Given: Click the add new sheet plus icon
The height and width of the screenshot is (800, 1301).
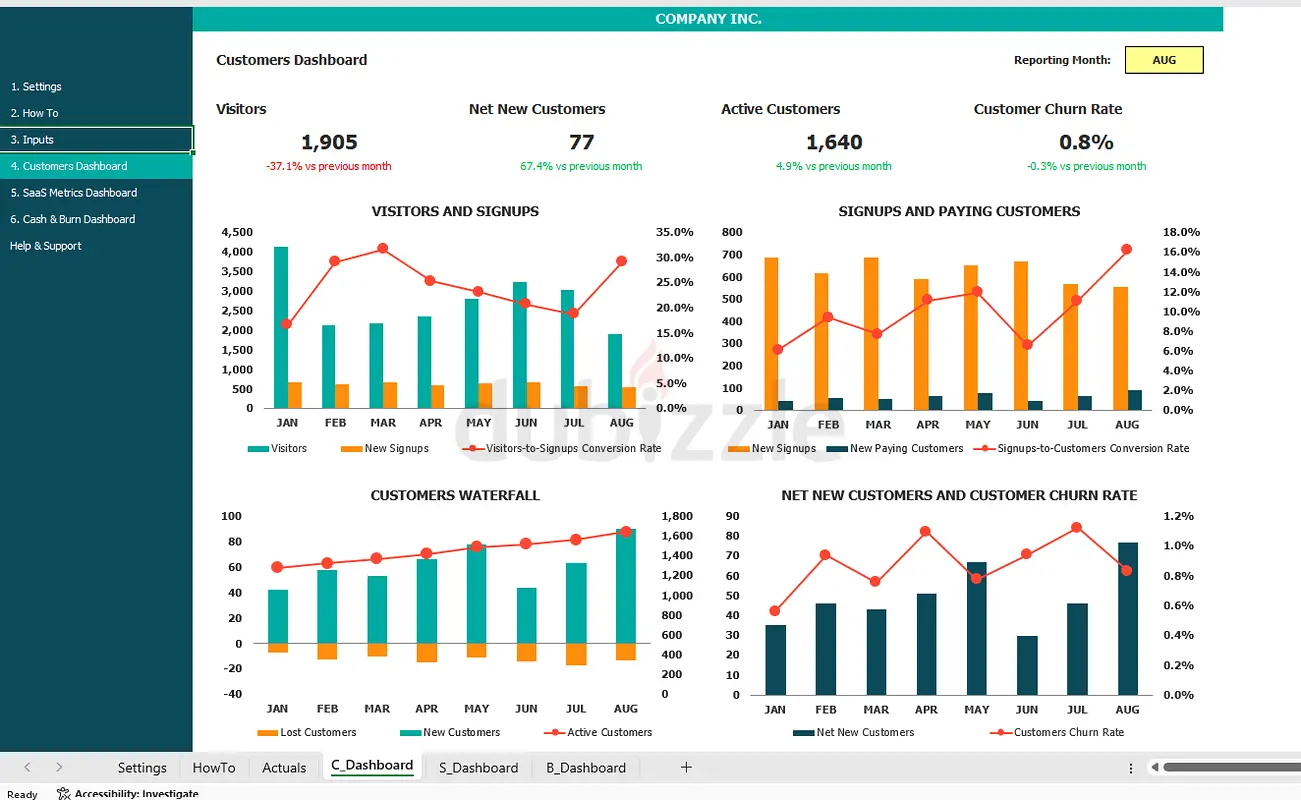Looking at the screenshot, I should click(686, 767).
